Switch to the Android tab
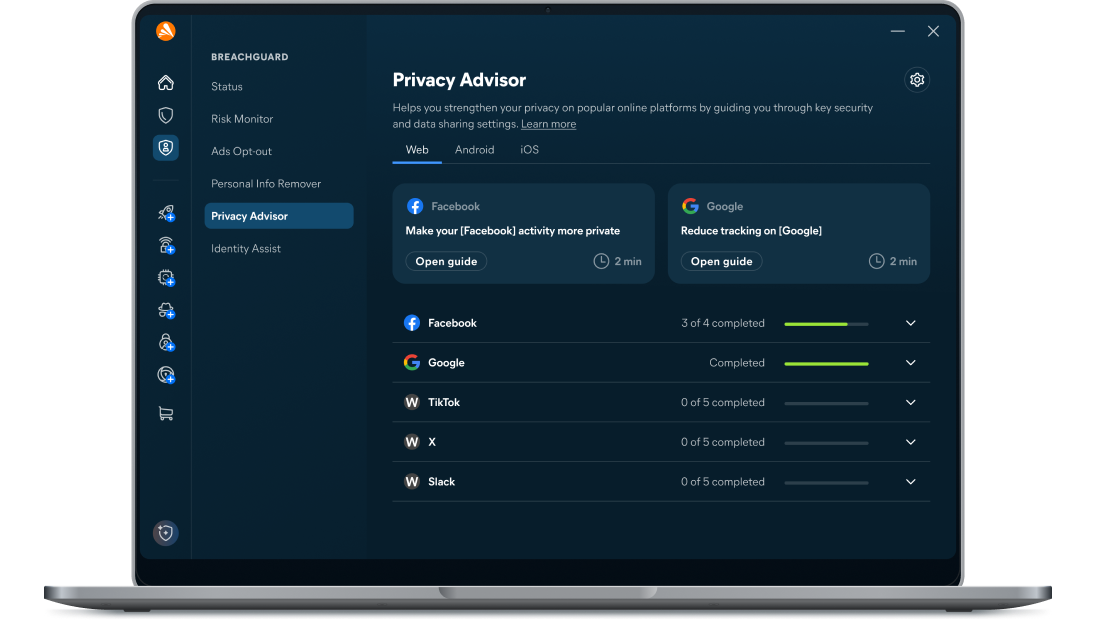Screen dimensions: 1096x620 click(x=475, y=150)
